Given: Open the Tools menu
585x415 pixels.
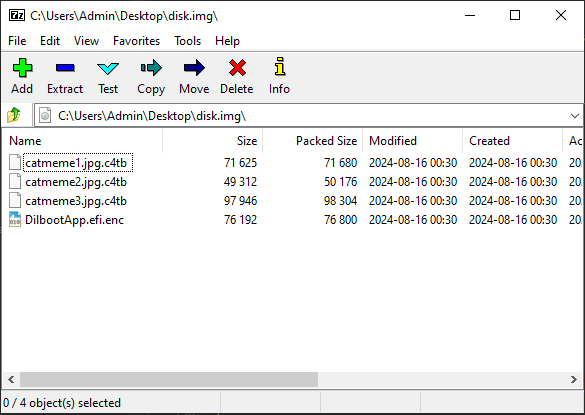Looking at the screenshot, I should 187,41.
